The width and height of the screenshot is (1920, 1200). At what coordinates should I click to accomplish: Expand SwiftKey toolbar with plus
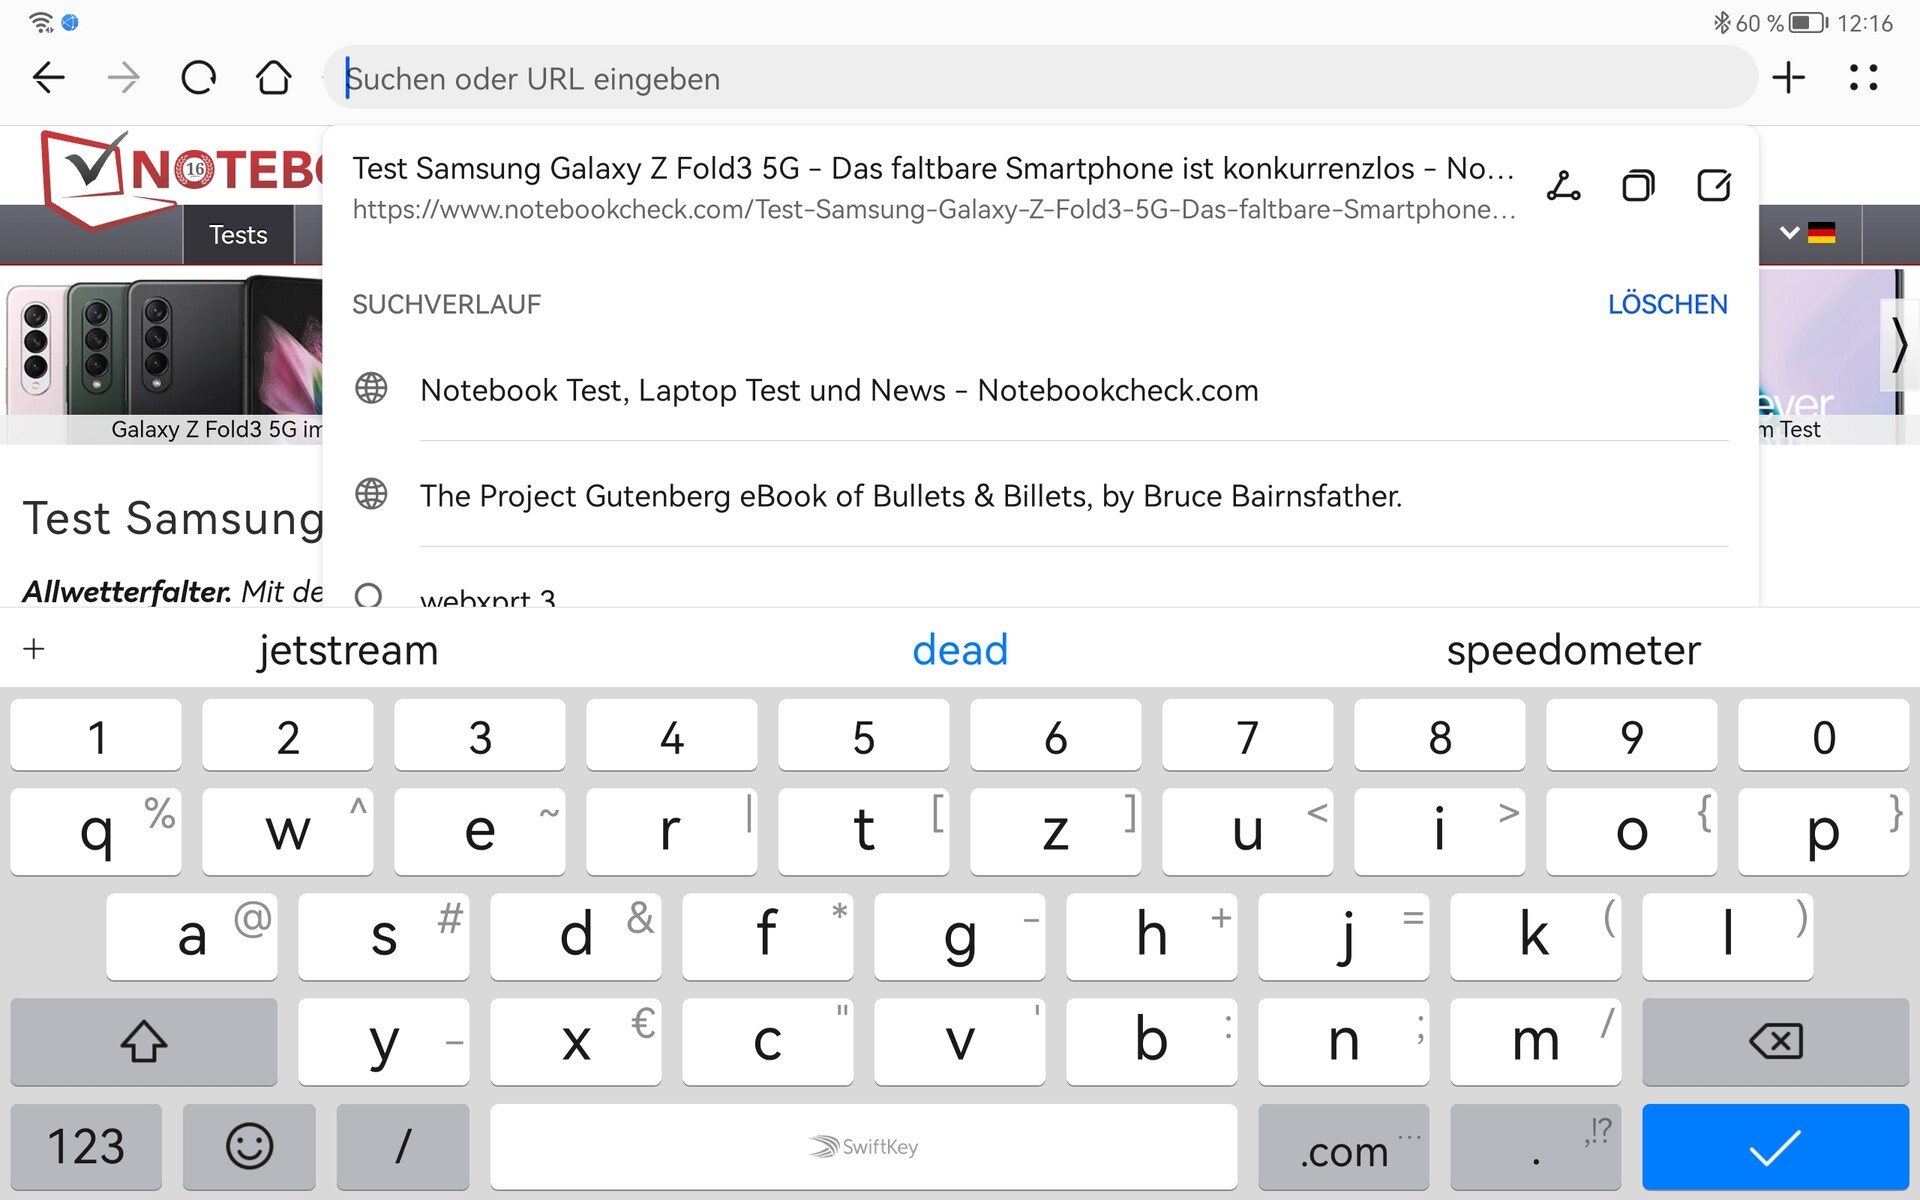34,649
